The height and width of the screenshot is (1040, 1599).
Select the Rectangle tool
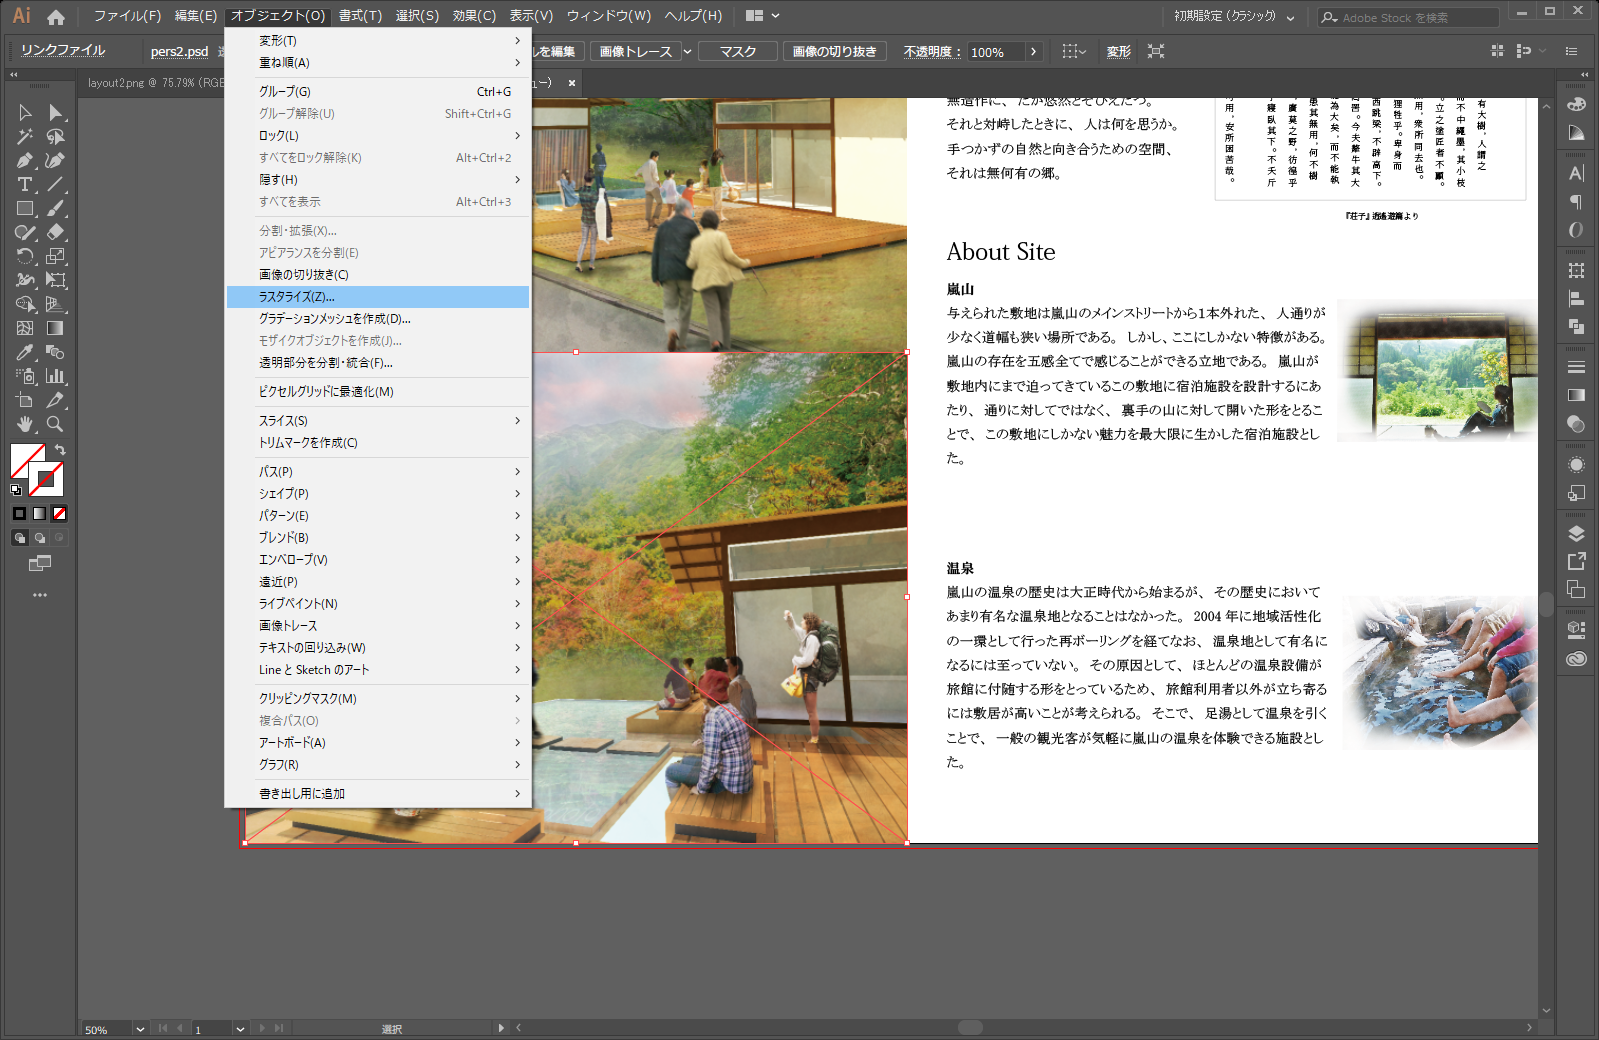click(x=25, y=208)
